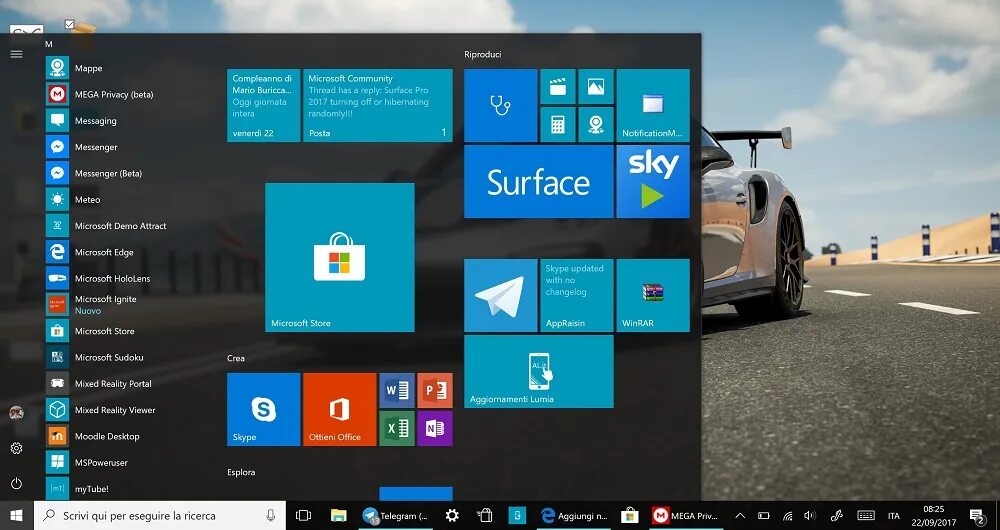Screen dimensions: 1000x530
Task: Open the small Maps tile in Riproduci
Action: 596,124
